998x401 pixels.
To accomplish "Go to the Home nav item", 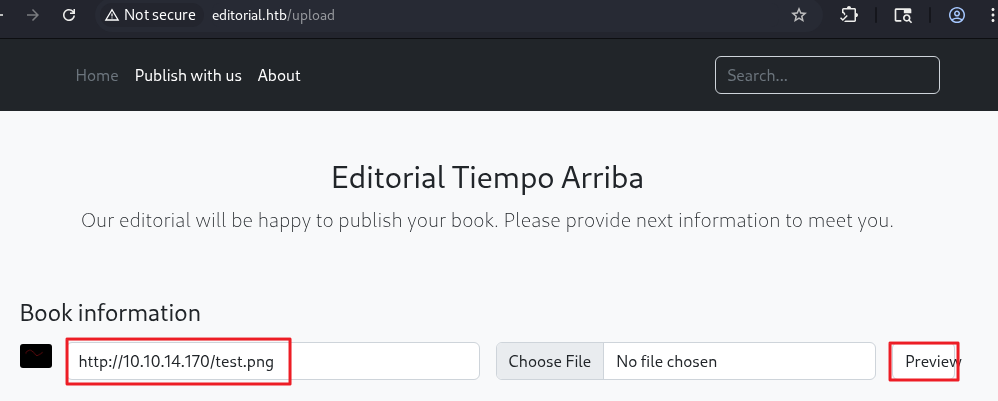I will pos(97,75).
